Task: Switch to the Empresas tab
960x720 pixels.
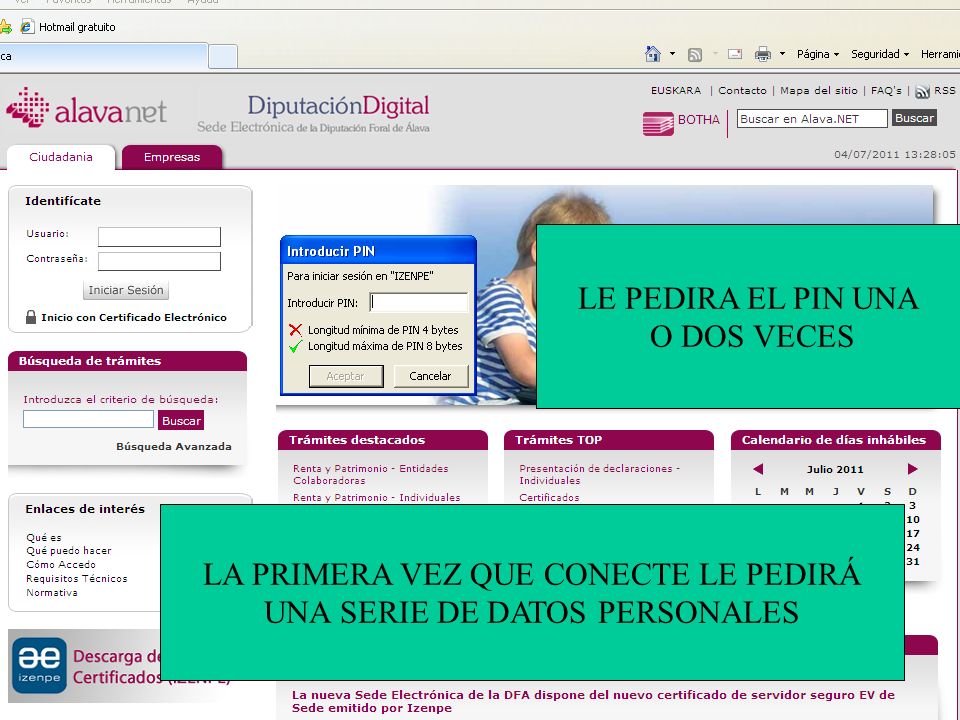Action: (x=172, y=157)
